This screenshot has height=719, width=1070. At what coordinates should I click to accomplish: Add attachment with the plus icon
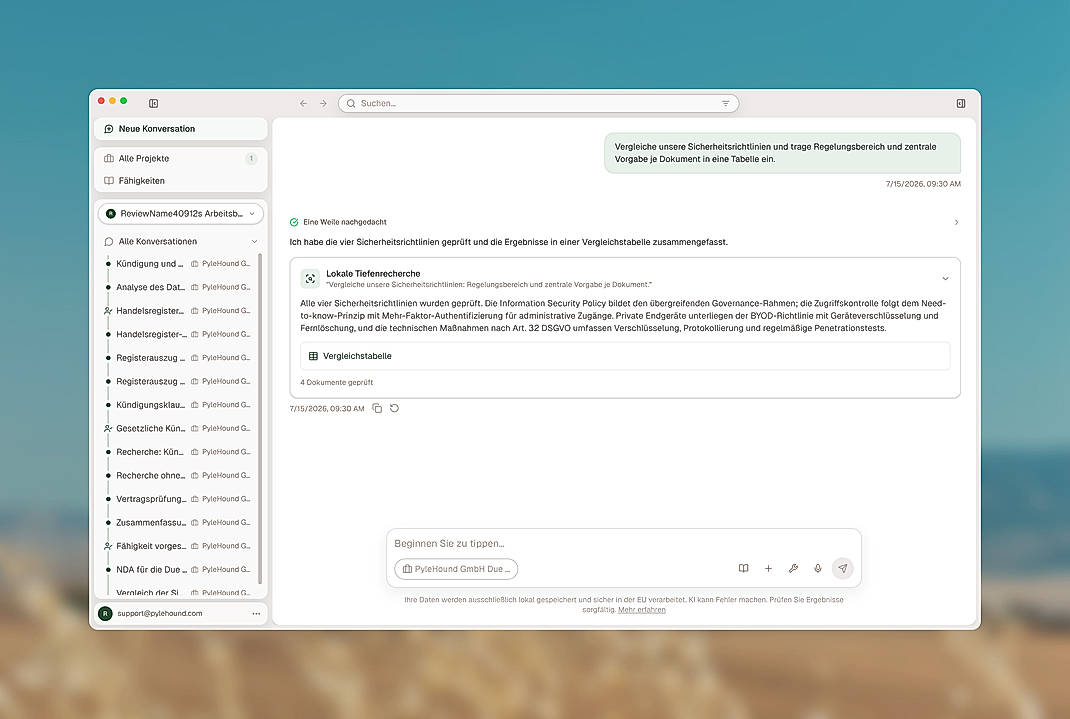coord(768,568)
